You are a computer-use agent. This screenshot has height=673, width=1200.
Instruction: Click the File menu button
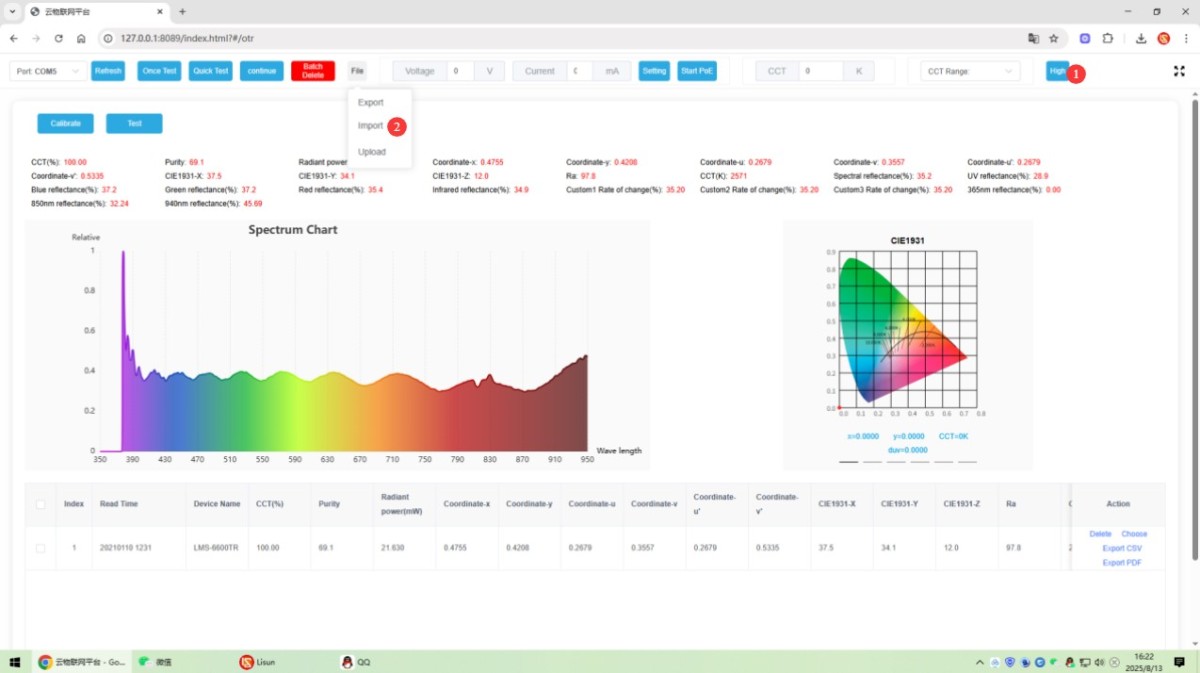[x=357, y=71]
